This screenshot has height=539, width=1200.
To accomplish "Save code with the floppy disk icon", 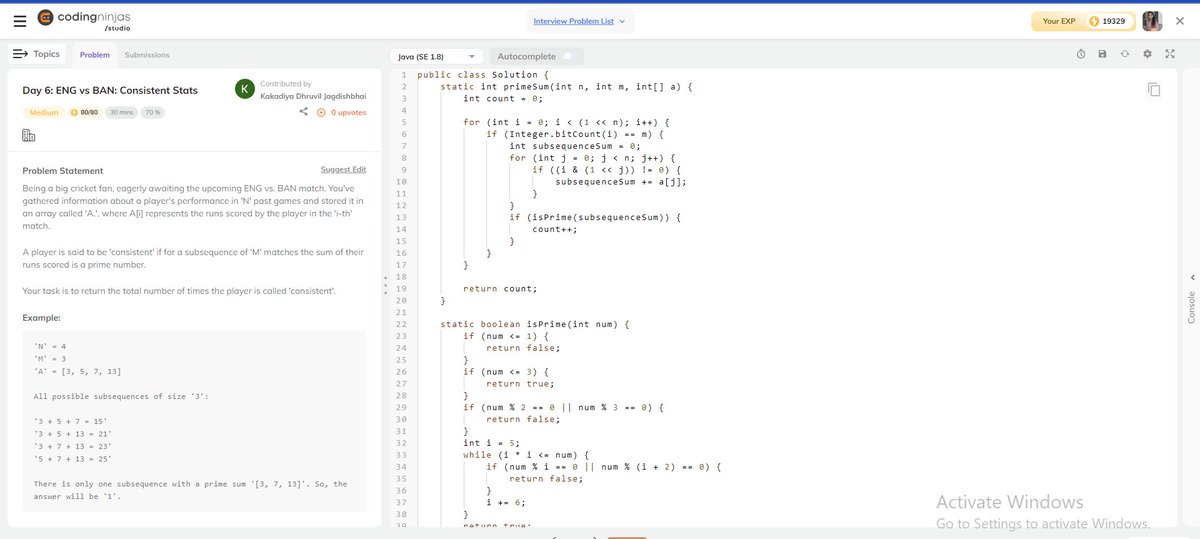I will tap(1102, 54).
